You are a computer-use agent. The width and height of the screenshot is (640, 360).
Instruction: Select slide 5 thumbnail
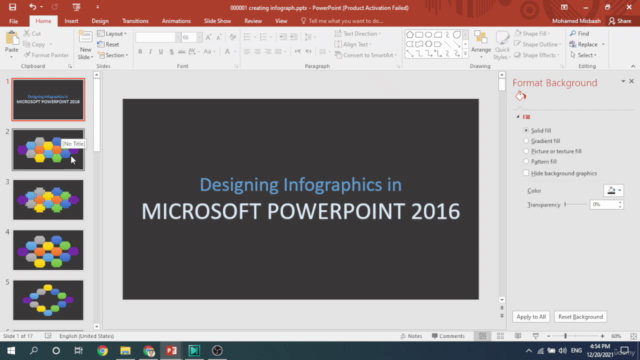(48, 300)
